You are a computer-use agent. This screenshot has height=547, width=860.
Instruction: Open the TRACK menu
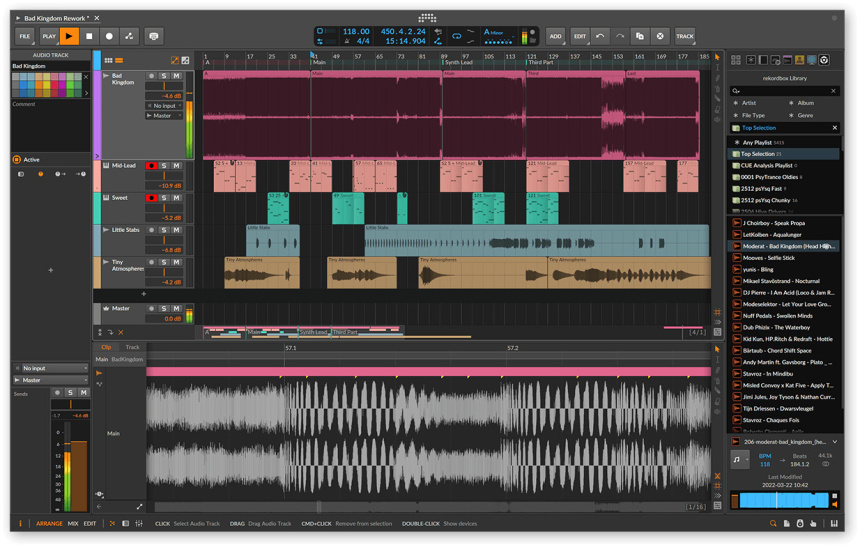pos(684,36)
